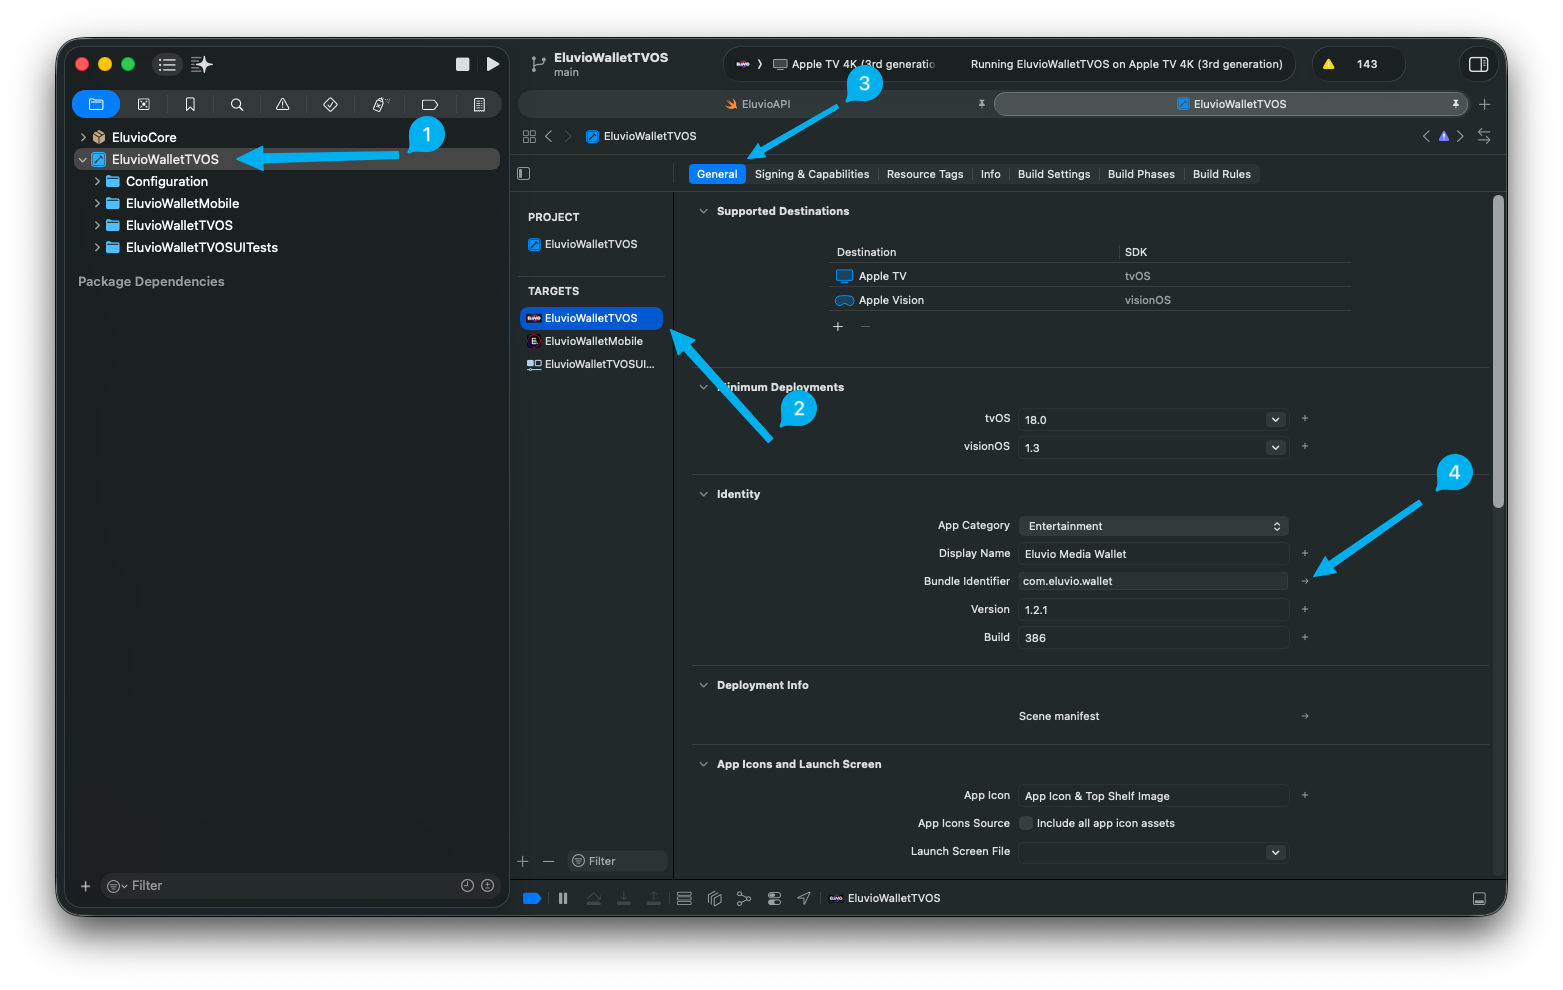Image resolution: width=1563 pixels, height=990 pixels.
Task: Open the Debug navigator
Action: tap(379, 104)
